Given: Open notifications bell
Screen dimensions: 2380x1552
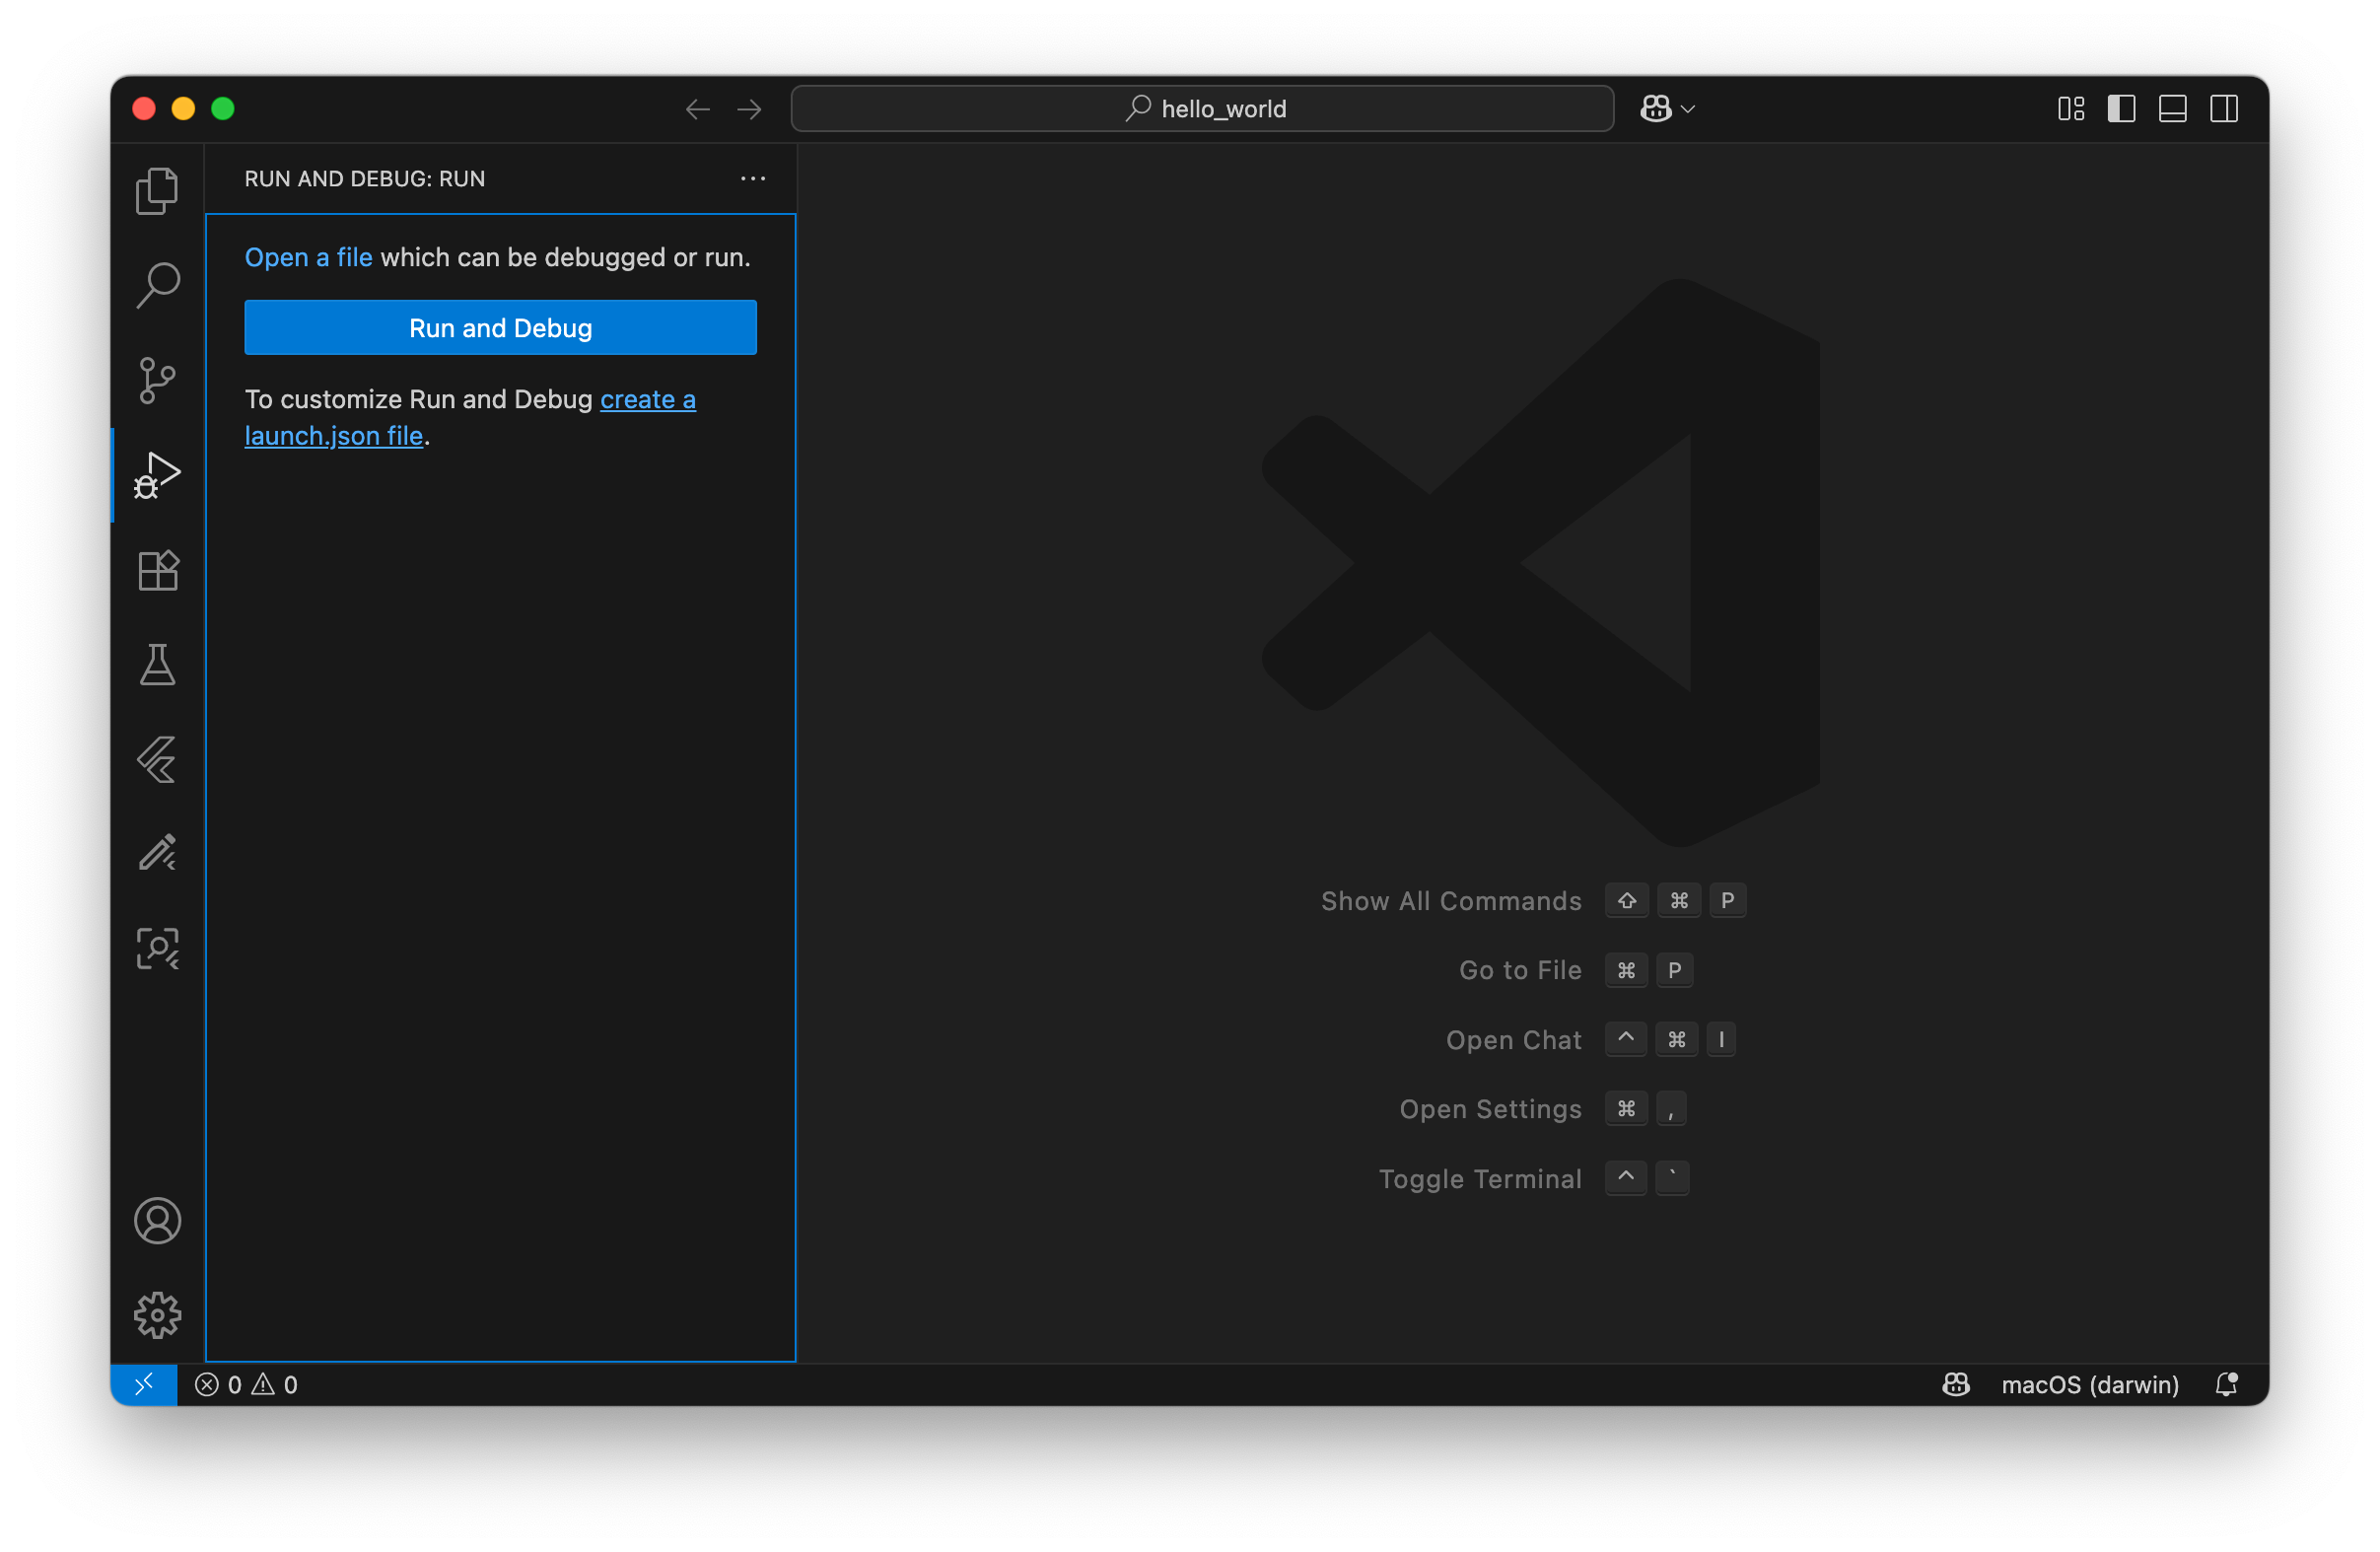Looking at the screenshot, I should (x=2226, y=1384).
